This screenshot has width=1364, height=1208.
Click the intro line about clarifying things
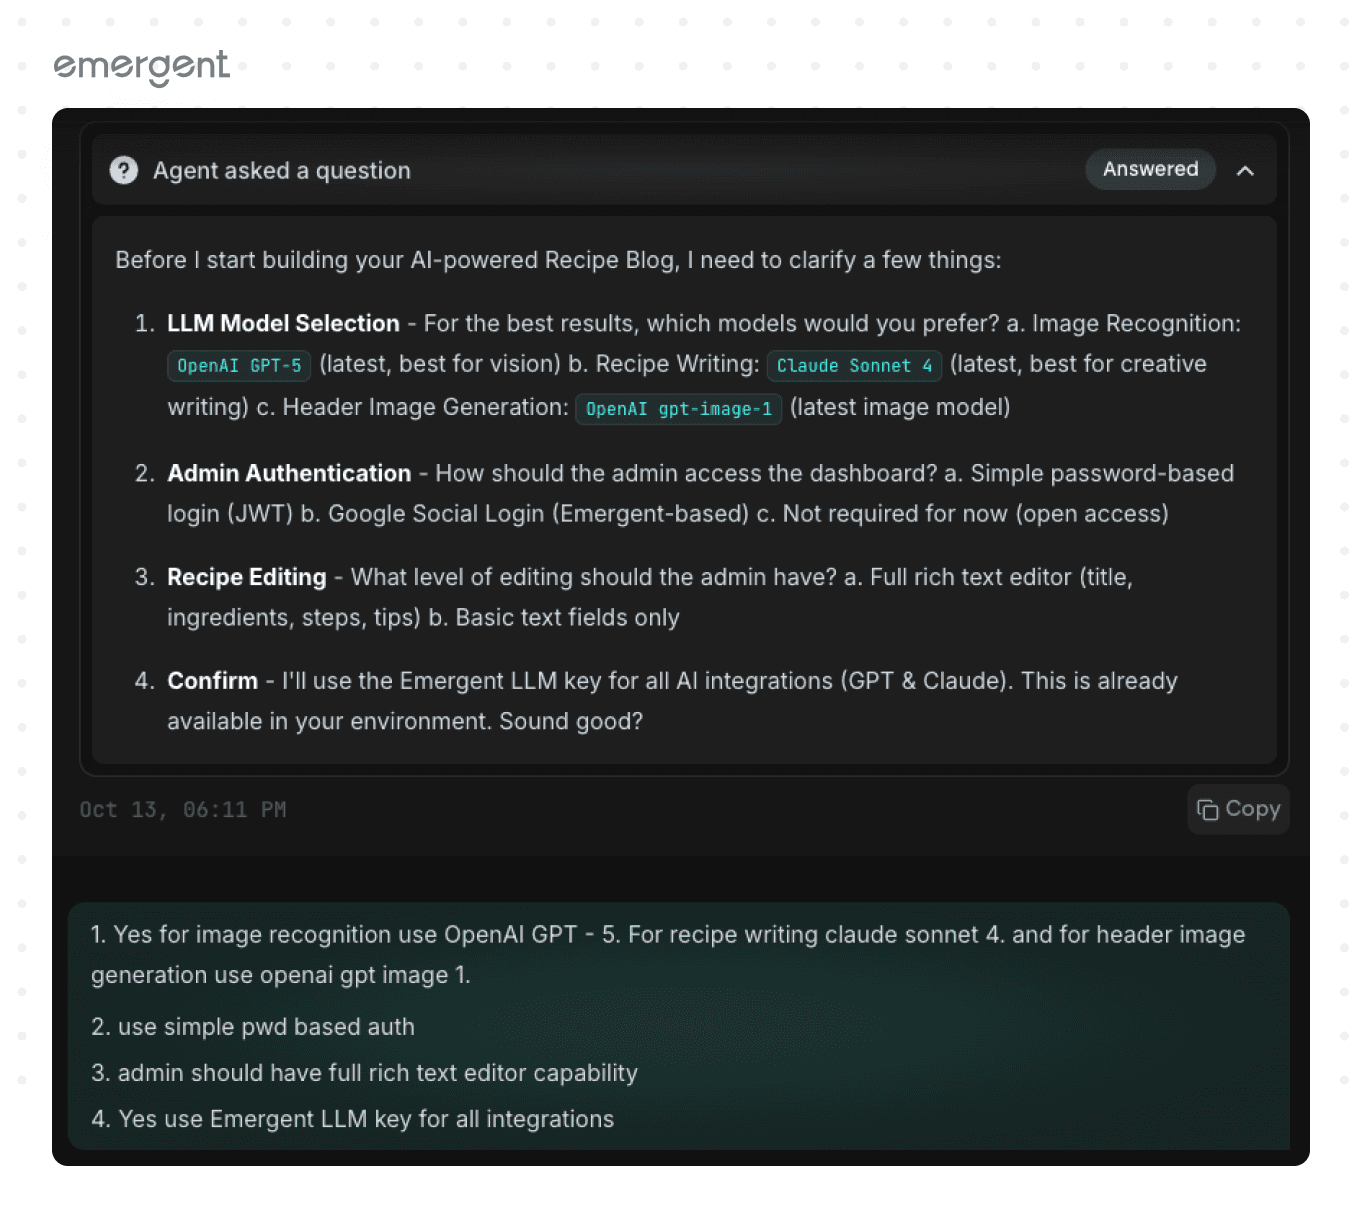point(558,260)
